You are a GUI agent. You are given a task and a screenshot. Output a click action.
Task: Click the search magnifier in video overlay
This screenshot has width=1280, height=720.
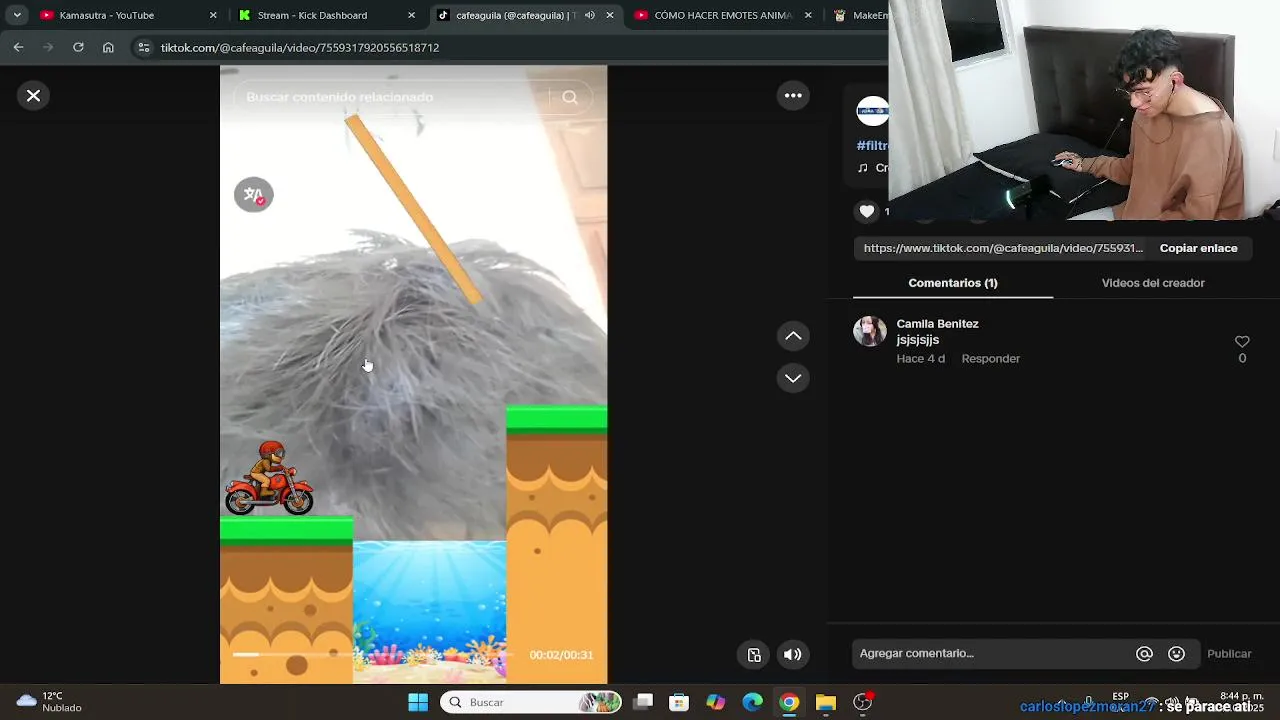click(570, 97)
